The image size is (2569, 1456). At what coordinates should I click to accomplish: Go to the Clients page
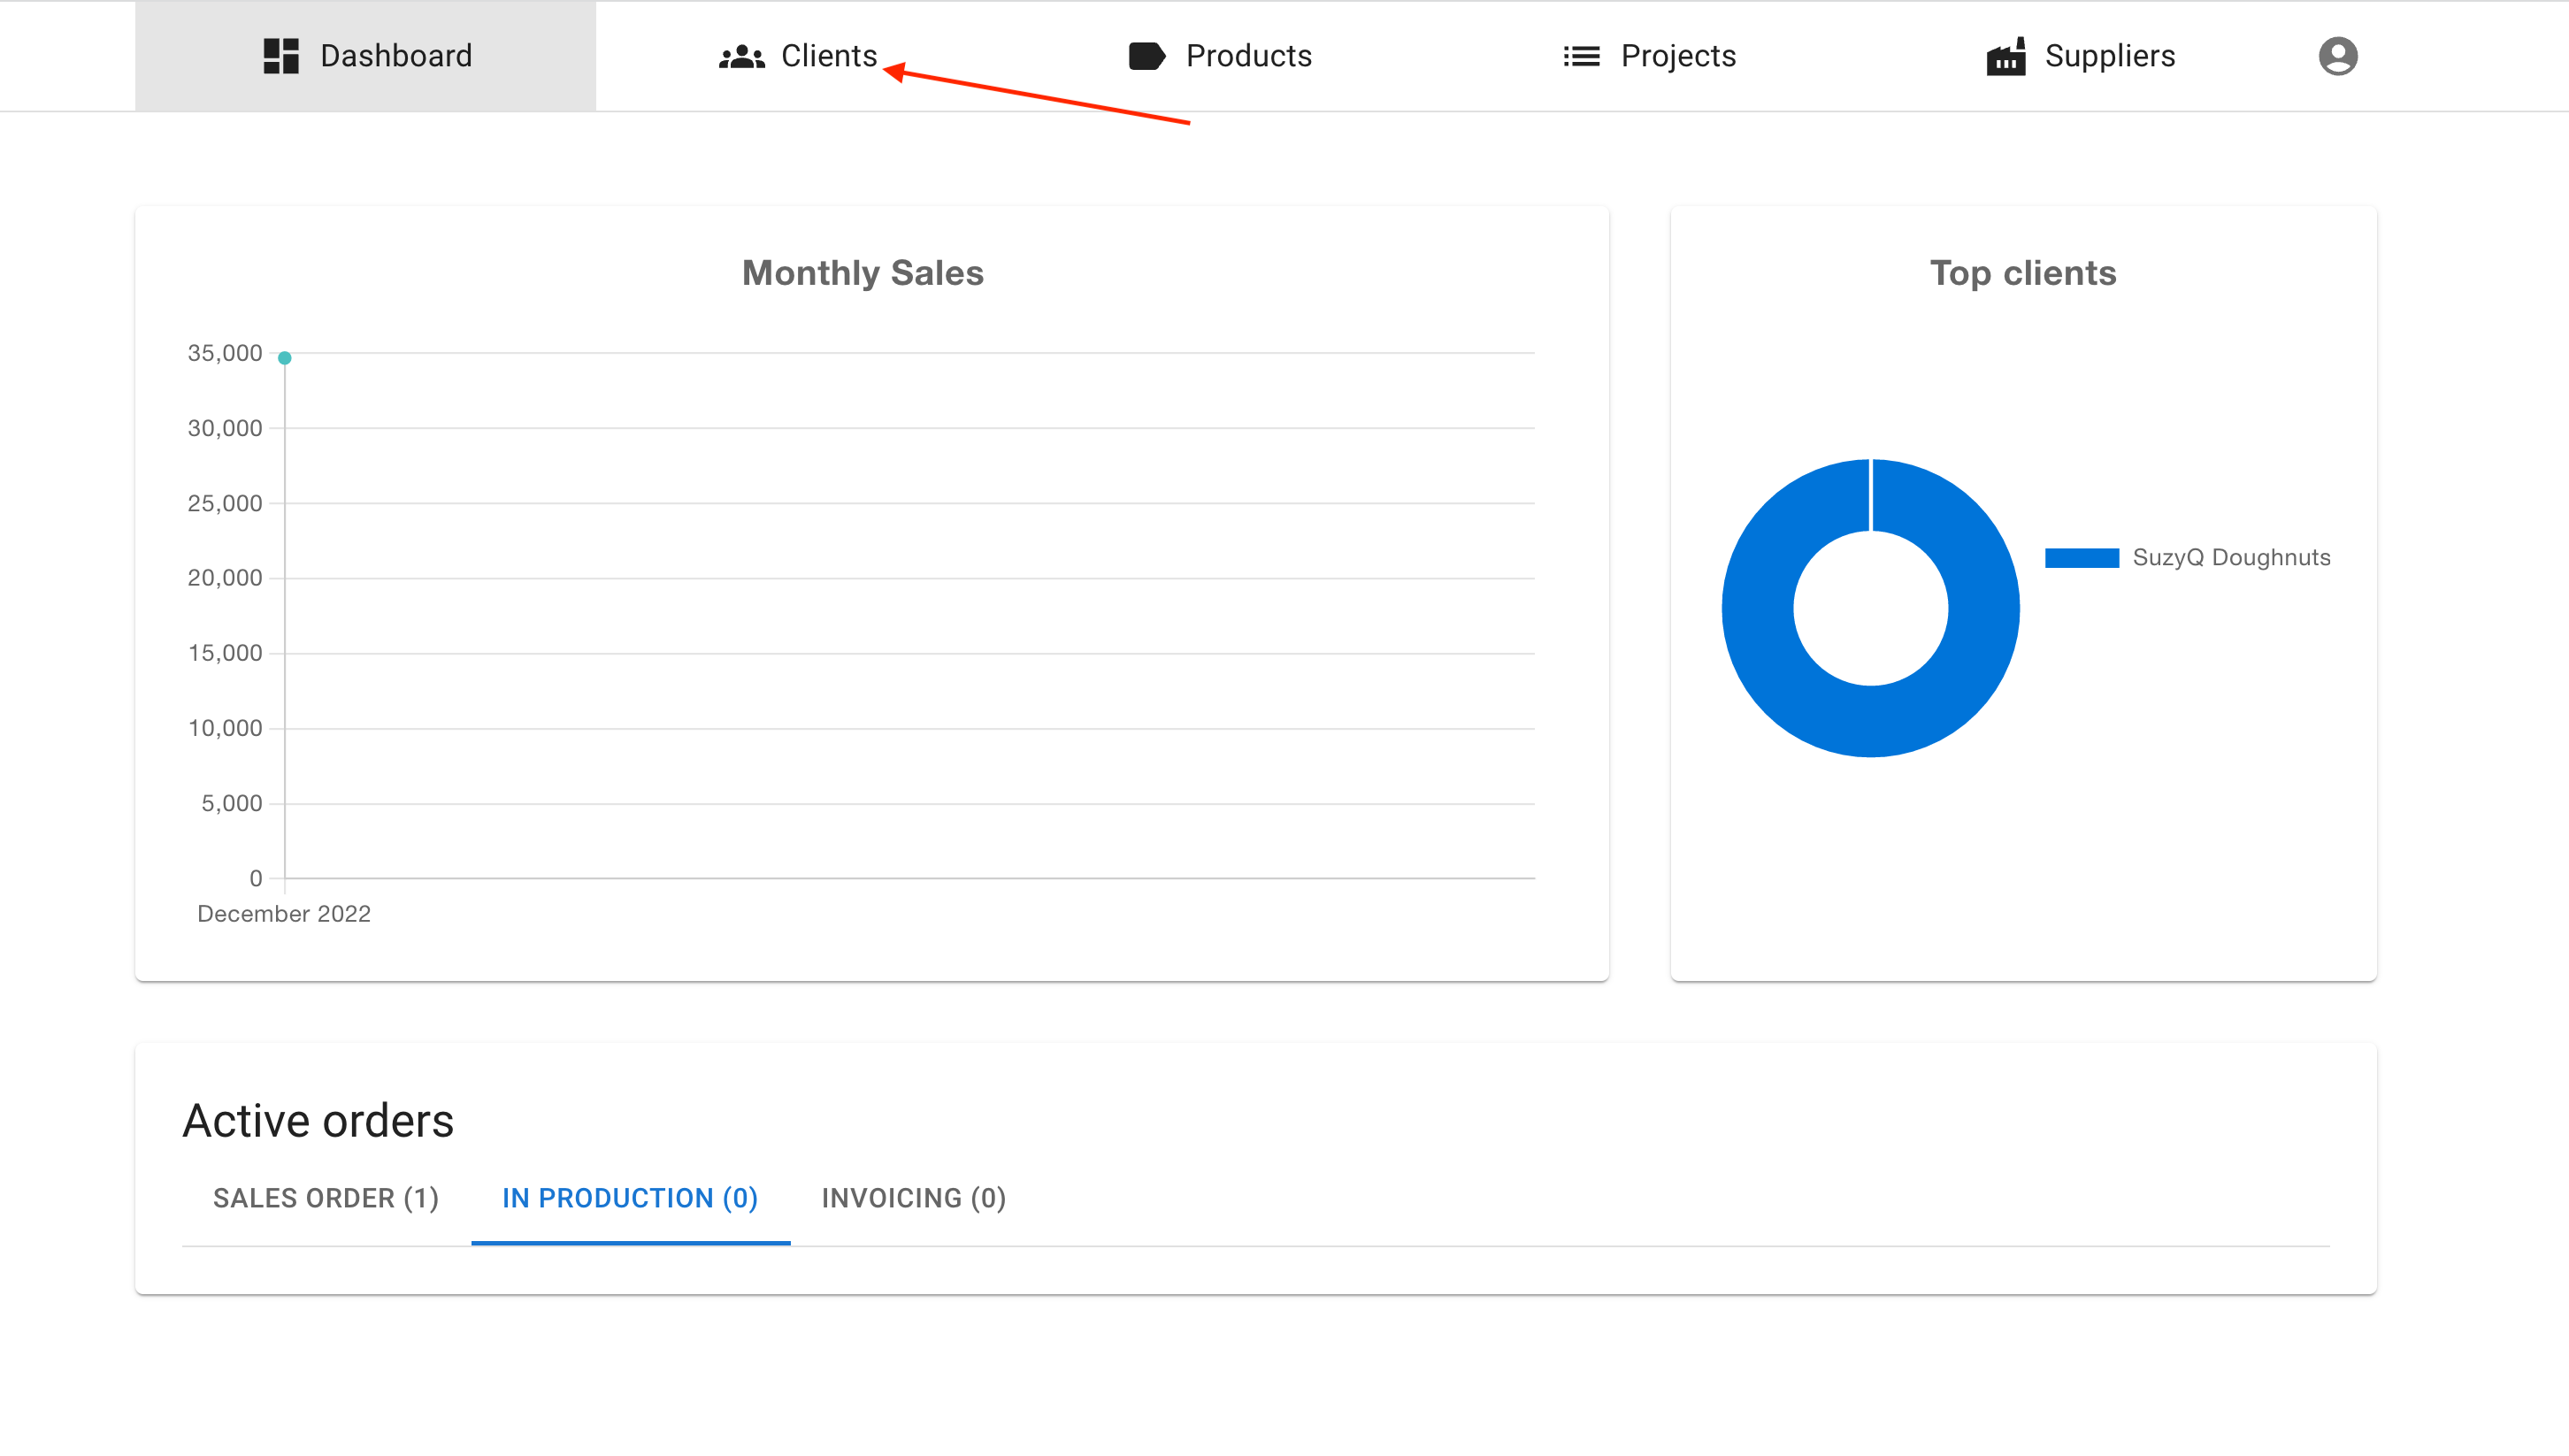click(828, 56)
